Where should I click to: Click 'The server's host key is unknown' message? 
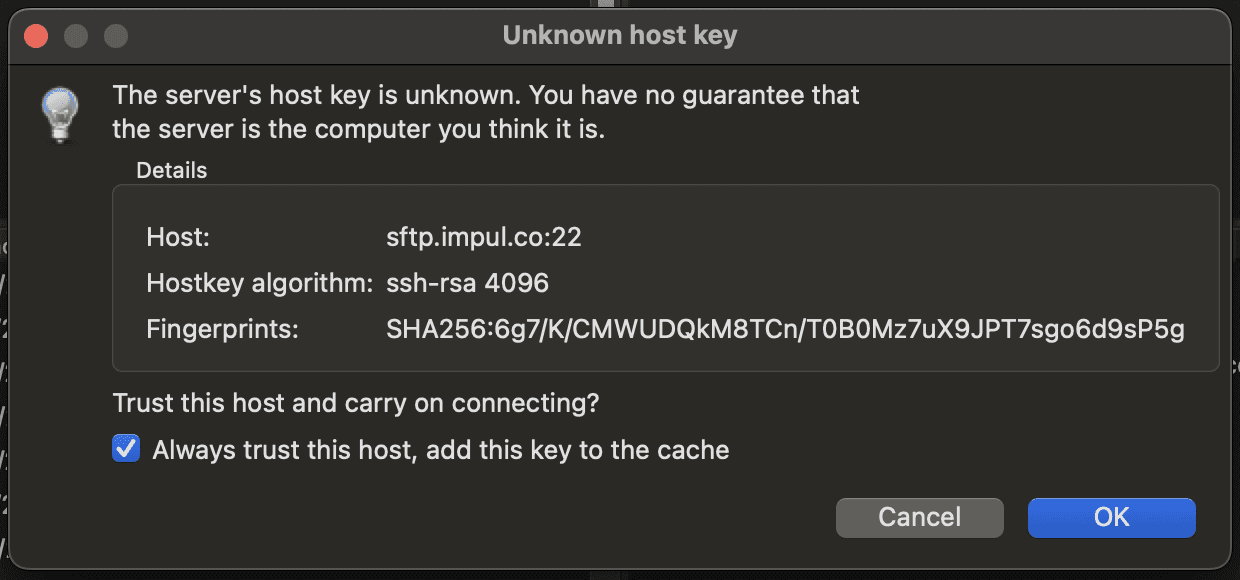pyautogui.click(x=486, y=96)
